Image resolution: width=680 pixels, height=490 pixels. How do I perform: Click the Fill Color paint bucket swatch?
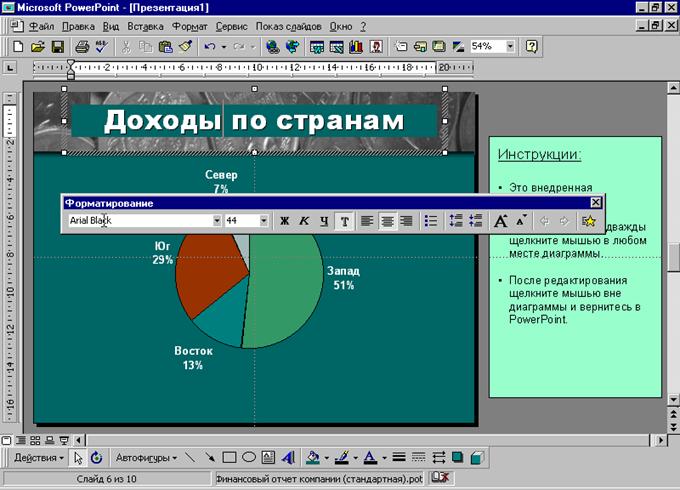312,458
